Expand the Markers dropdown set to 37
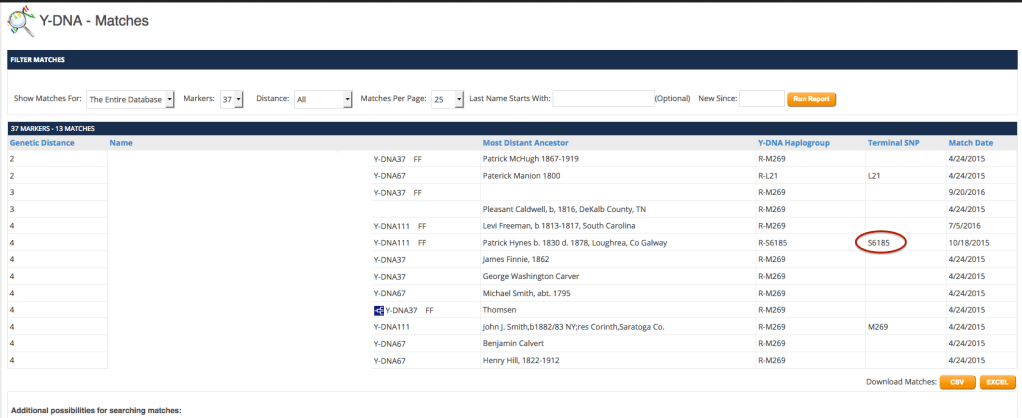 232,99
